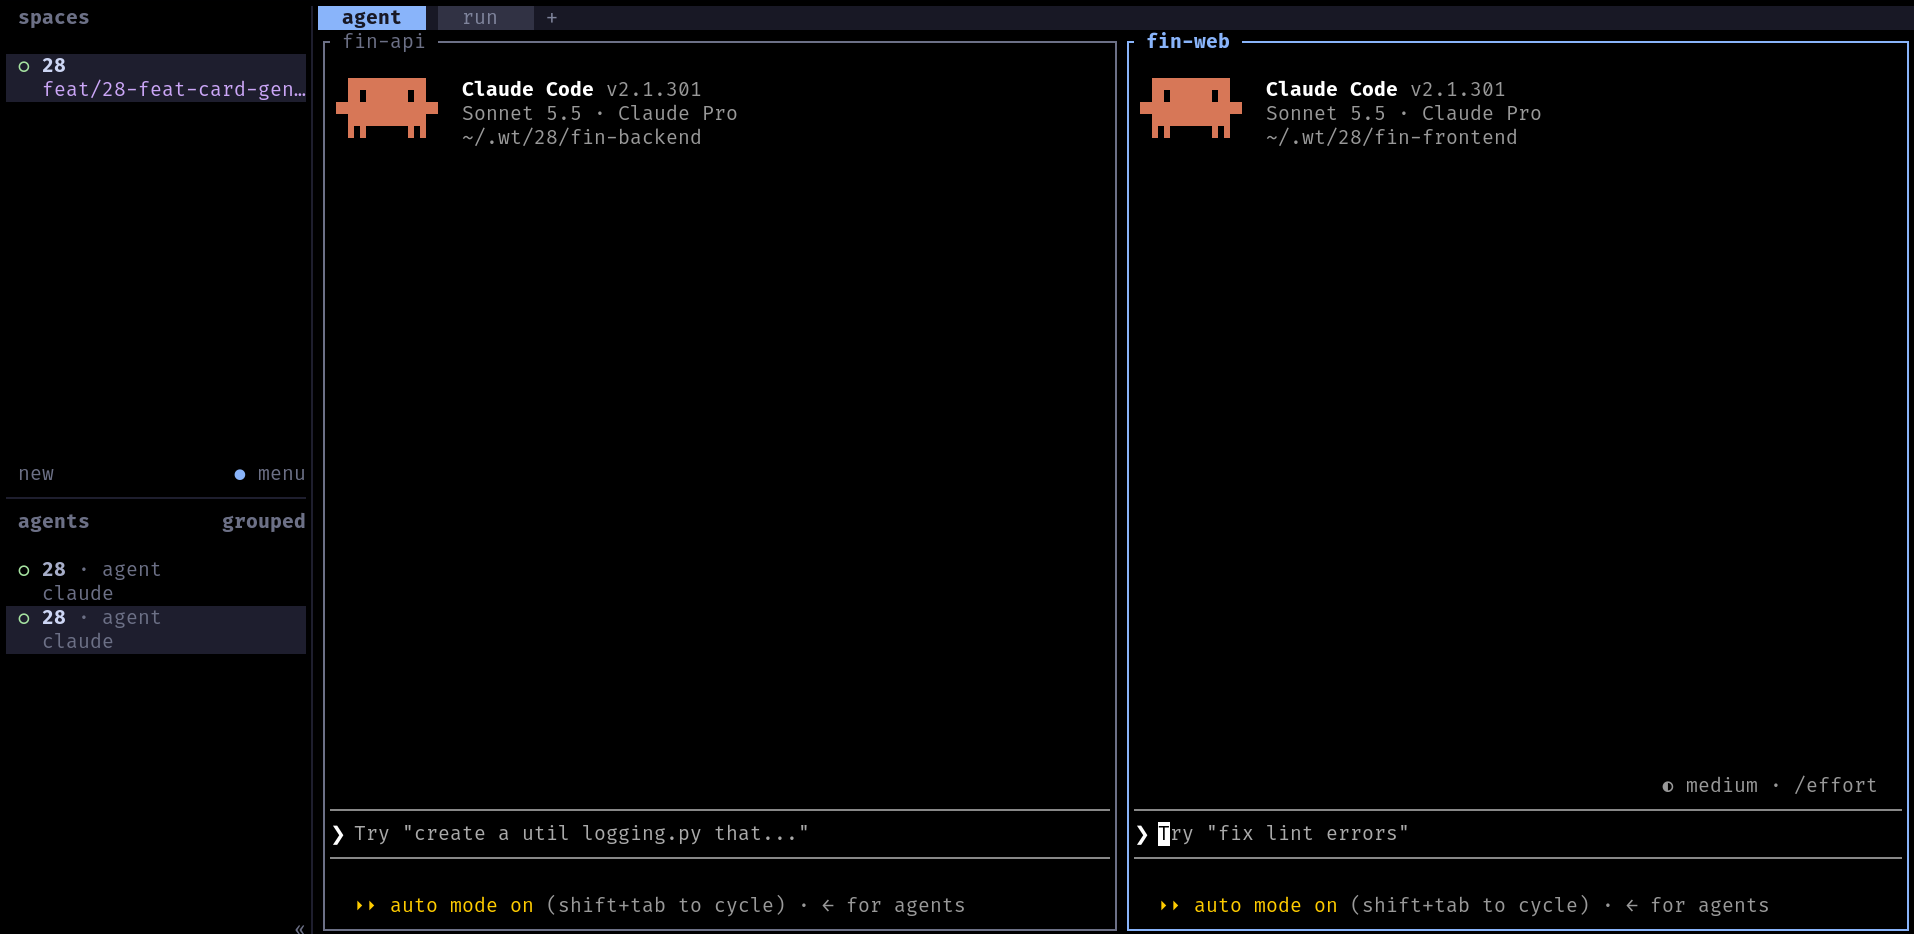Screen dimensions: 1914x934
Task: Select space 28 feat/28-feat-card-gen
Action: (x=156, y=77)
